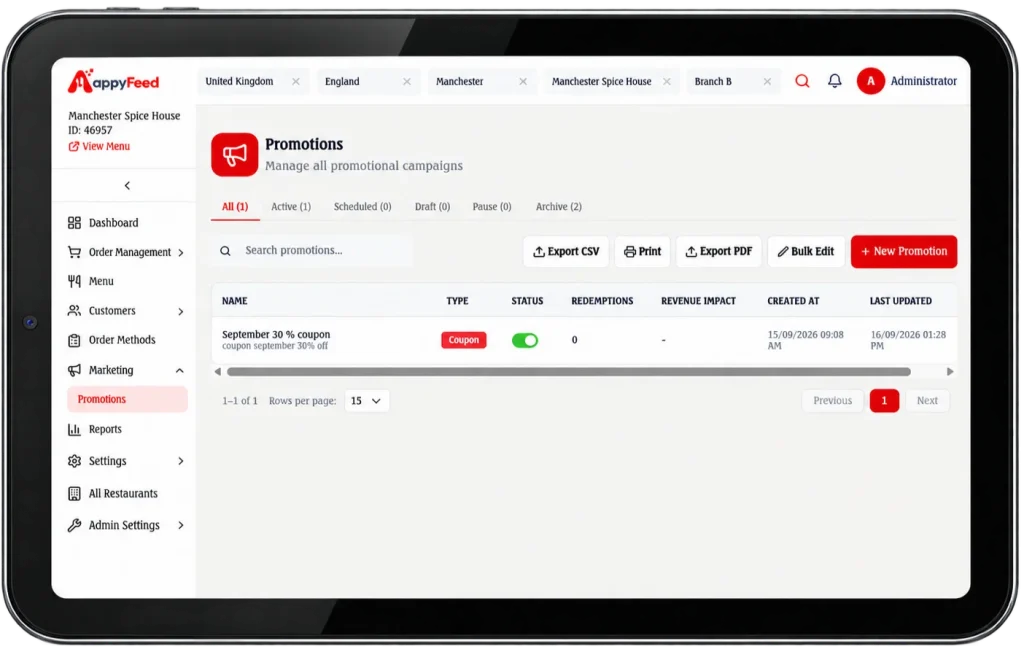This screenshot has width=1024, height=649.
Task: Click the Order Methods clipboard icon
Action: pyautogui.click(x=74, y=340)
